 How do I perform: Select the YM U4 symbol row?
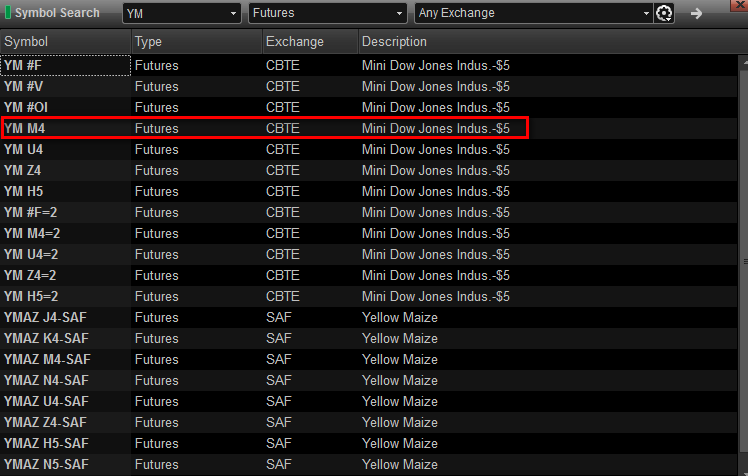368,149
